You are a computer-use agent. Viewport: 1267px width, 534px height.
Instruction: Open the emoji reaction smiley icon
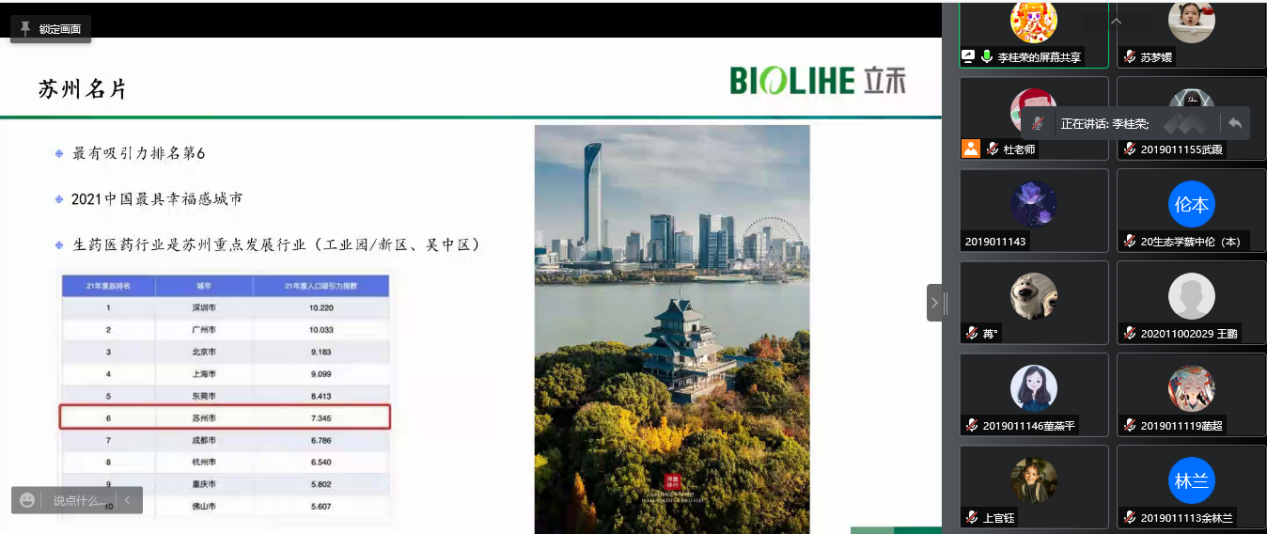[x=28, y=500]
